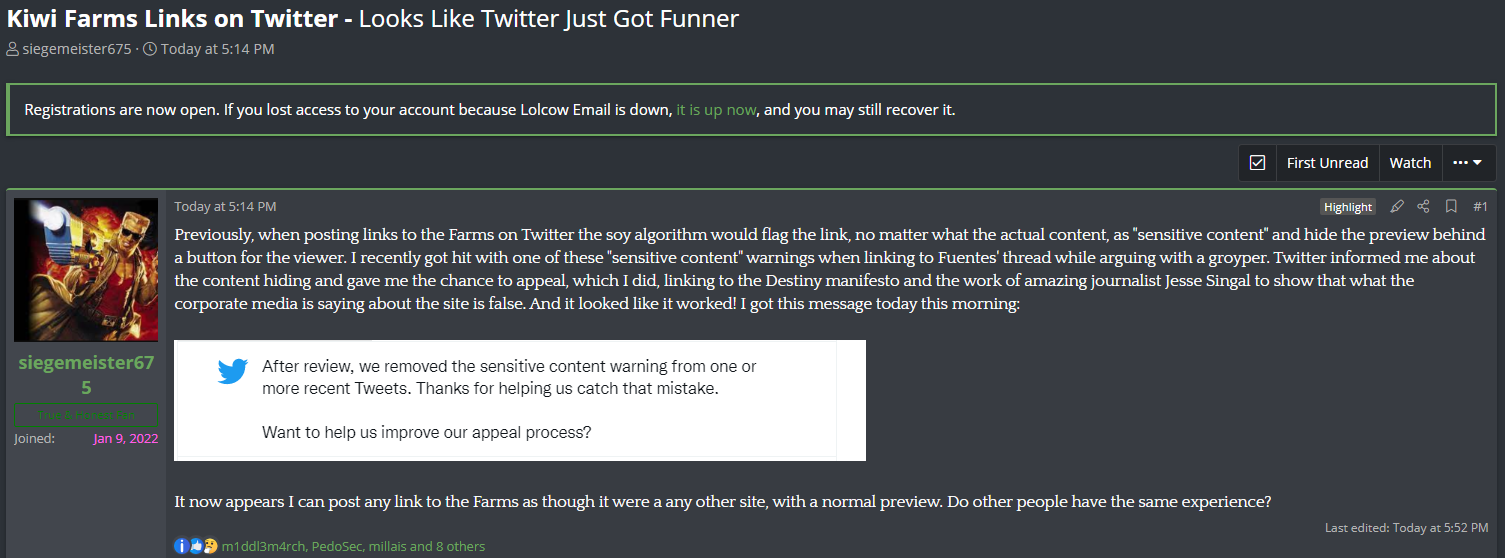The height and width of the screenshot is (558, 1505).
Task: Click the Twitter bird logo in the embedded image
Action: [233, 372]
